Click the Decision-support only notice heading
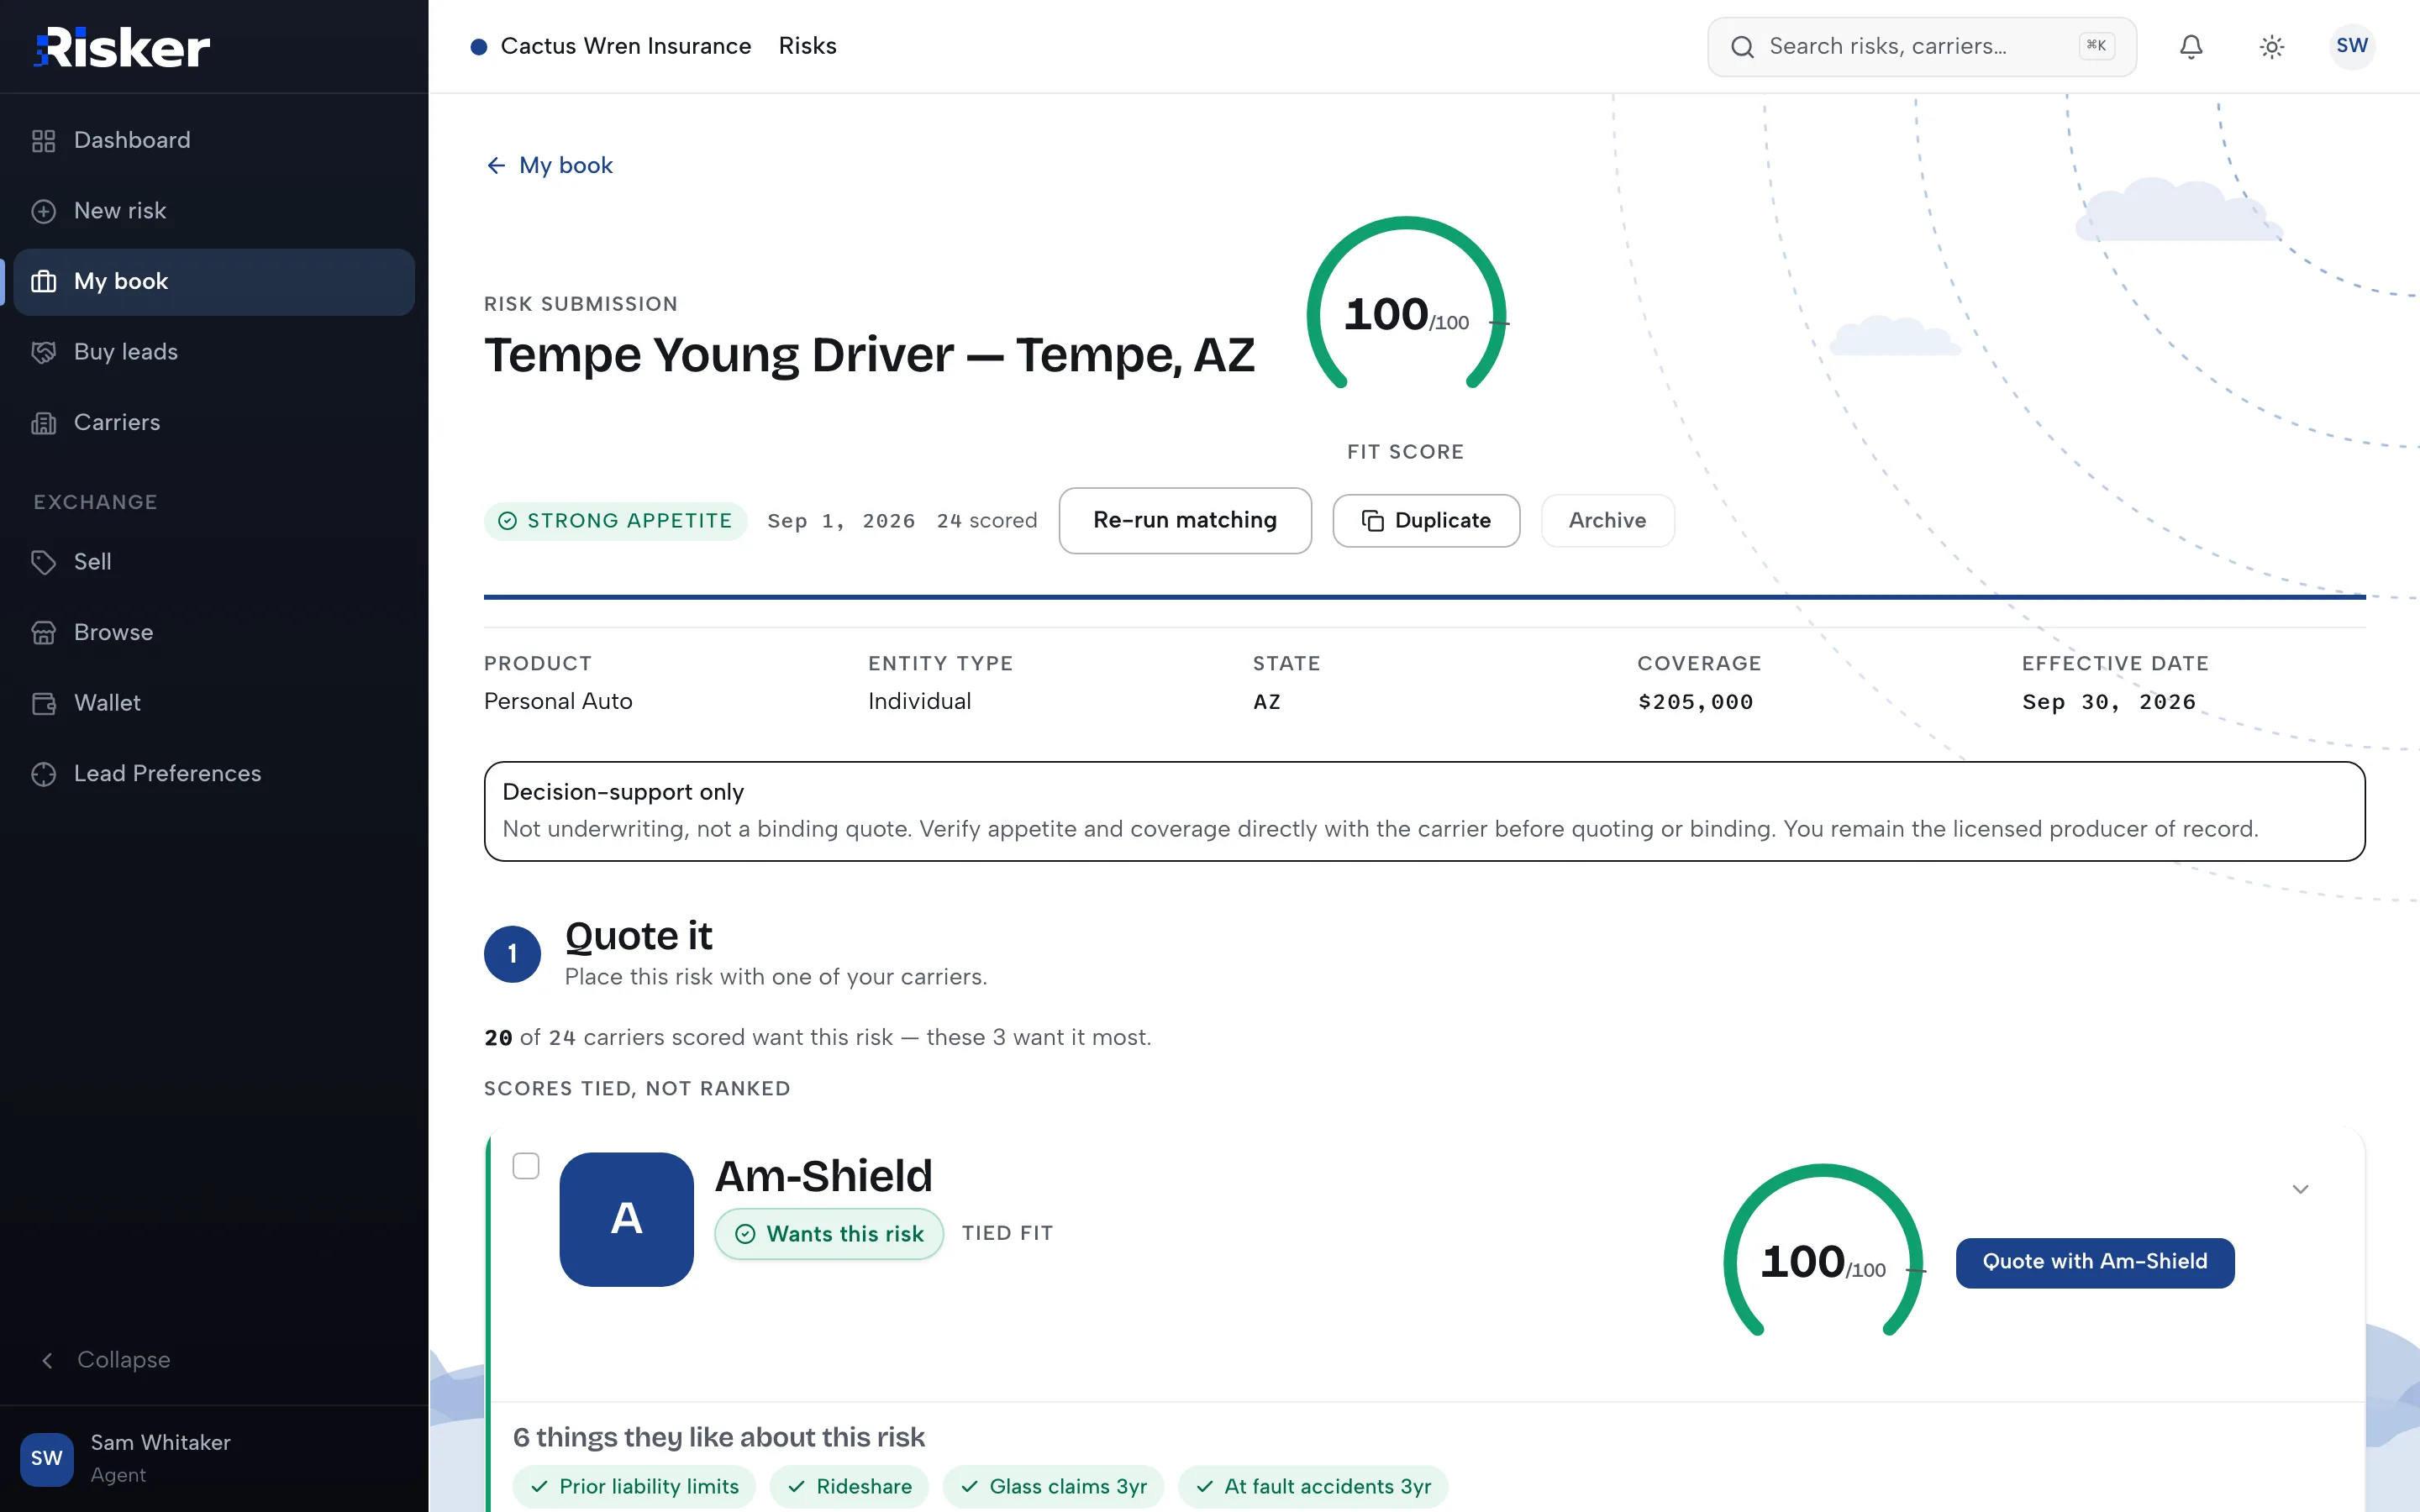 click(623, 792)
